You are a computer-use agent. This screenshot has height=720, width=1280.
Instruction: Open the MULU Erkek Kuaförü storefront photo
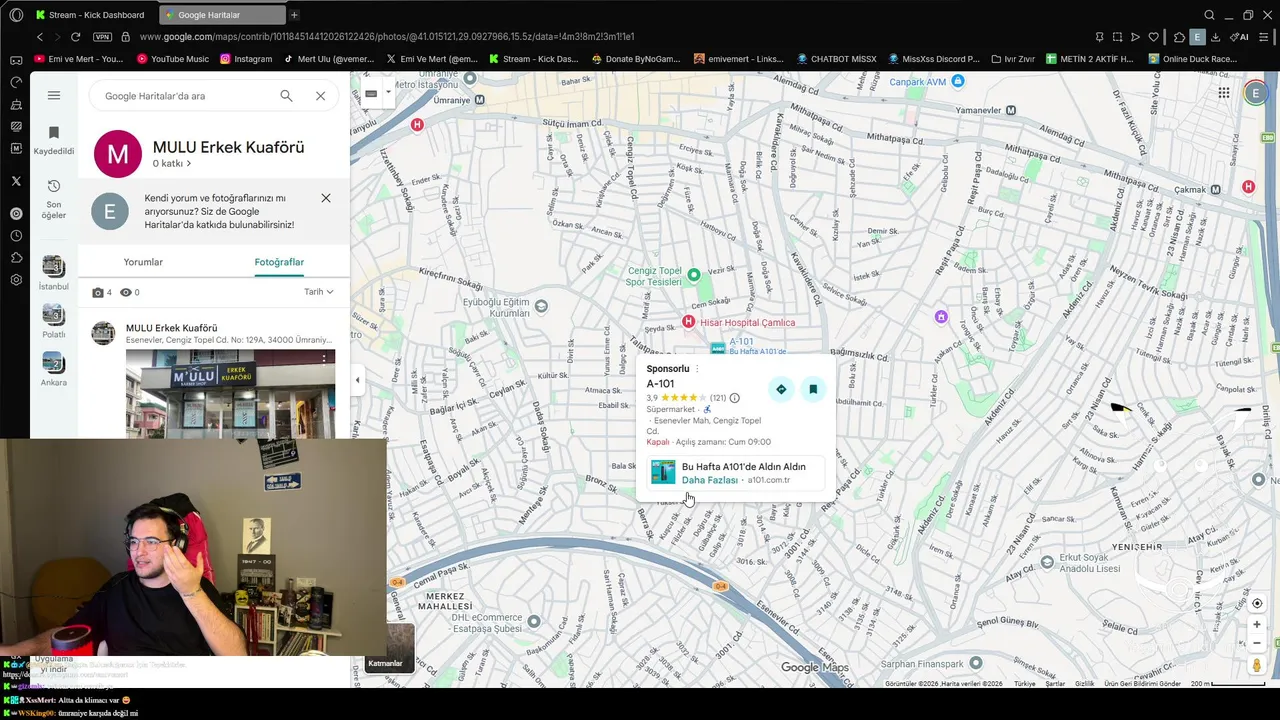(x=230, y=394)
